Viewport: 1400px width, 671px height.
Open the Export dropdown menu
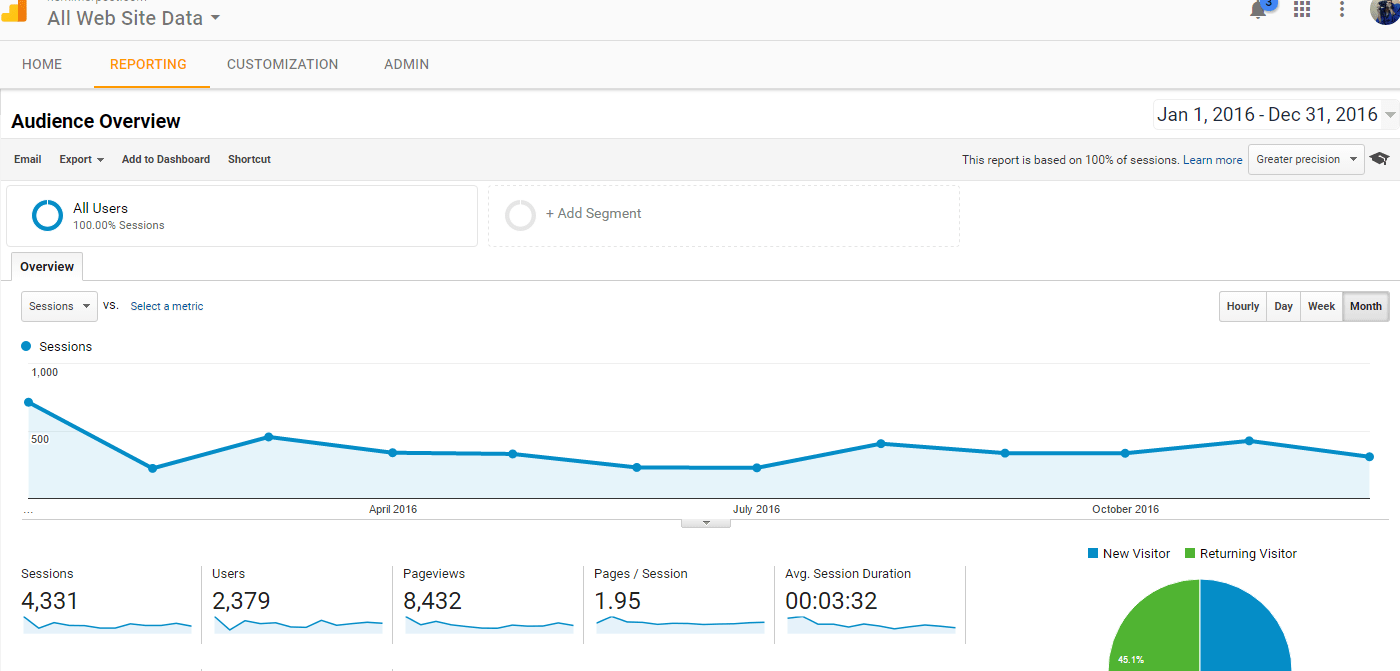[81, 159]
